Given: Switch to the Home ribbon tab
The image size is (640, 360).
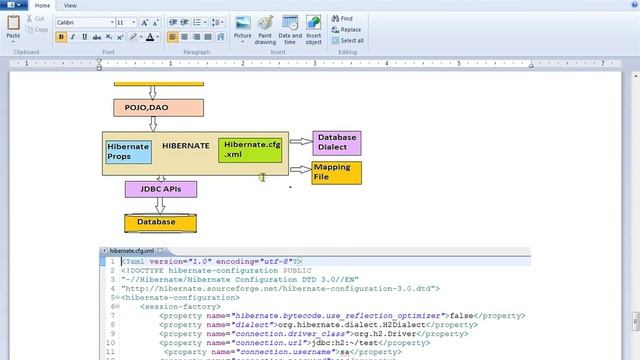Looking at the screenshot, I should pyautogui.click(x=42, y=5).
